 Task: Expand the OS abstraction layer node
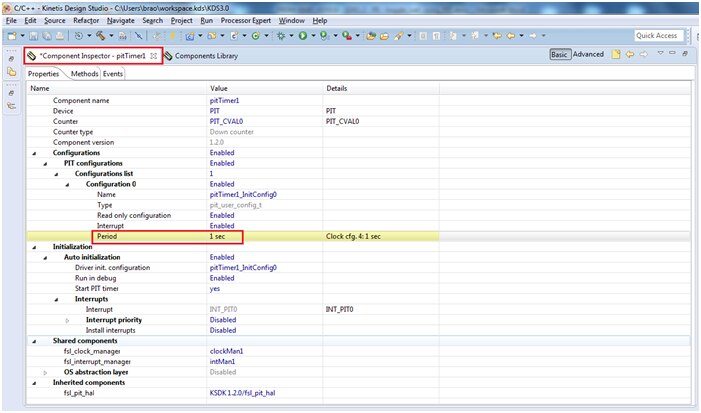[x=44, y=372]
